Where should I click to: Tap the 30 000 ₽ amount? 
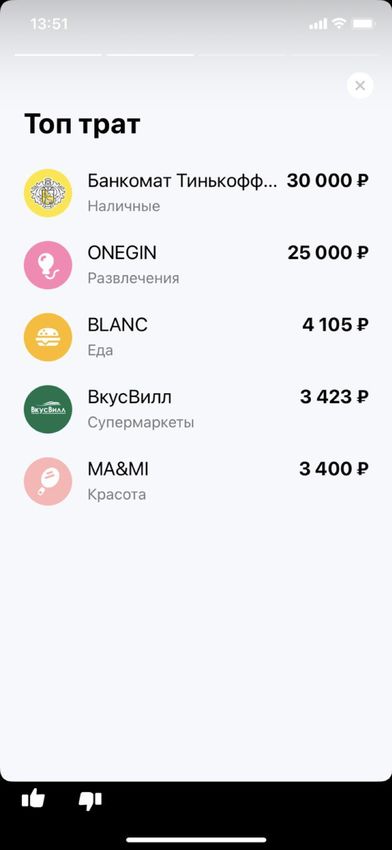click(328, 181)
